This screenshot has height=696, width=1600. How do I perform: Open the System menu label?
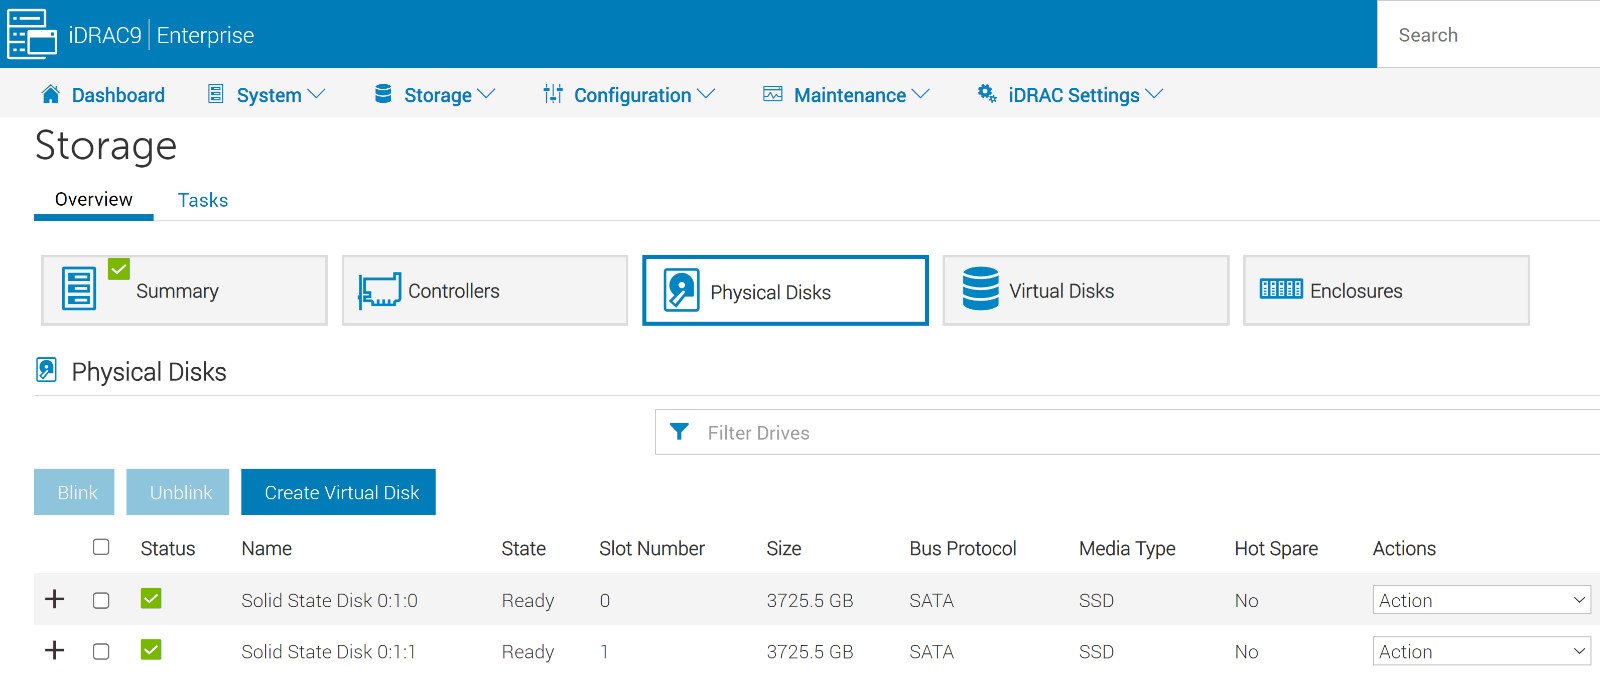(269, 95)
